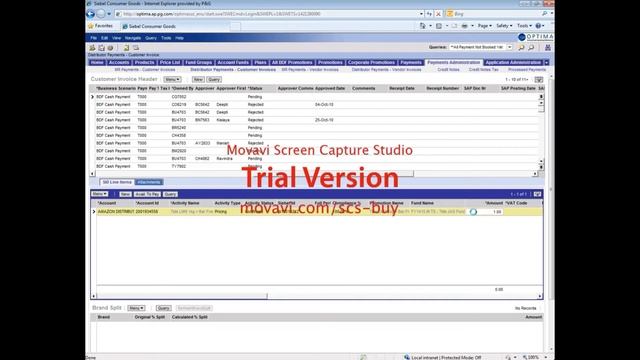
Task: Open the IE Tools dropdown in command bar
Action: (524, 26)
